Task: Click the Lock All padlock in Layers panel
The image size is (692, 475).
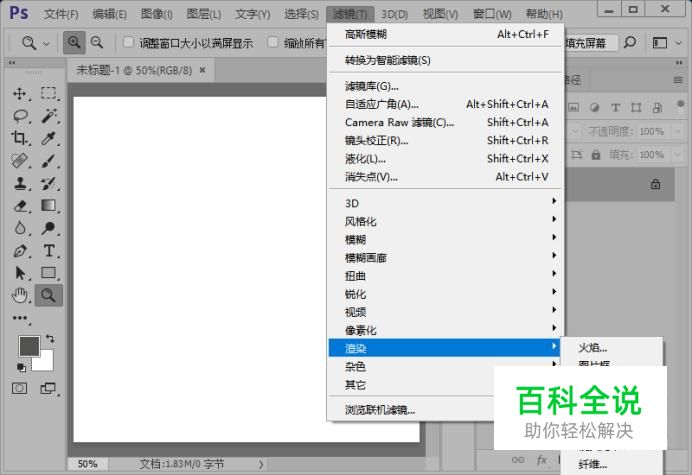Action: click(x=596, y=155)
